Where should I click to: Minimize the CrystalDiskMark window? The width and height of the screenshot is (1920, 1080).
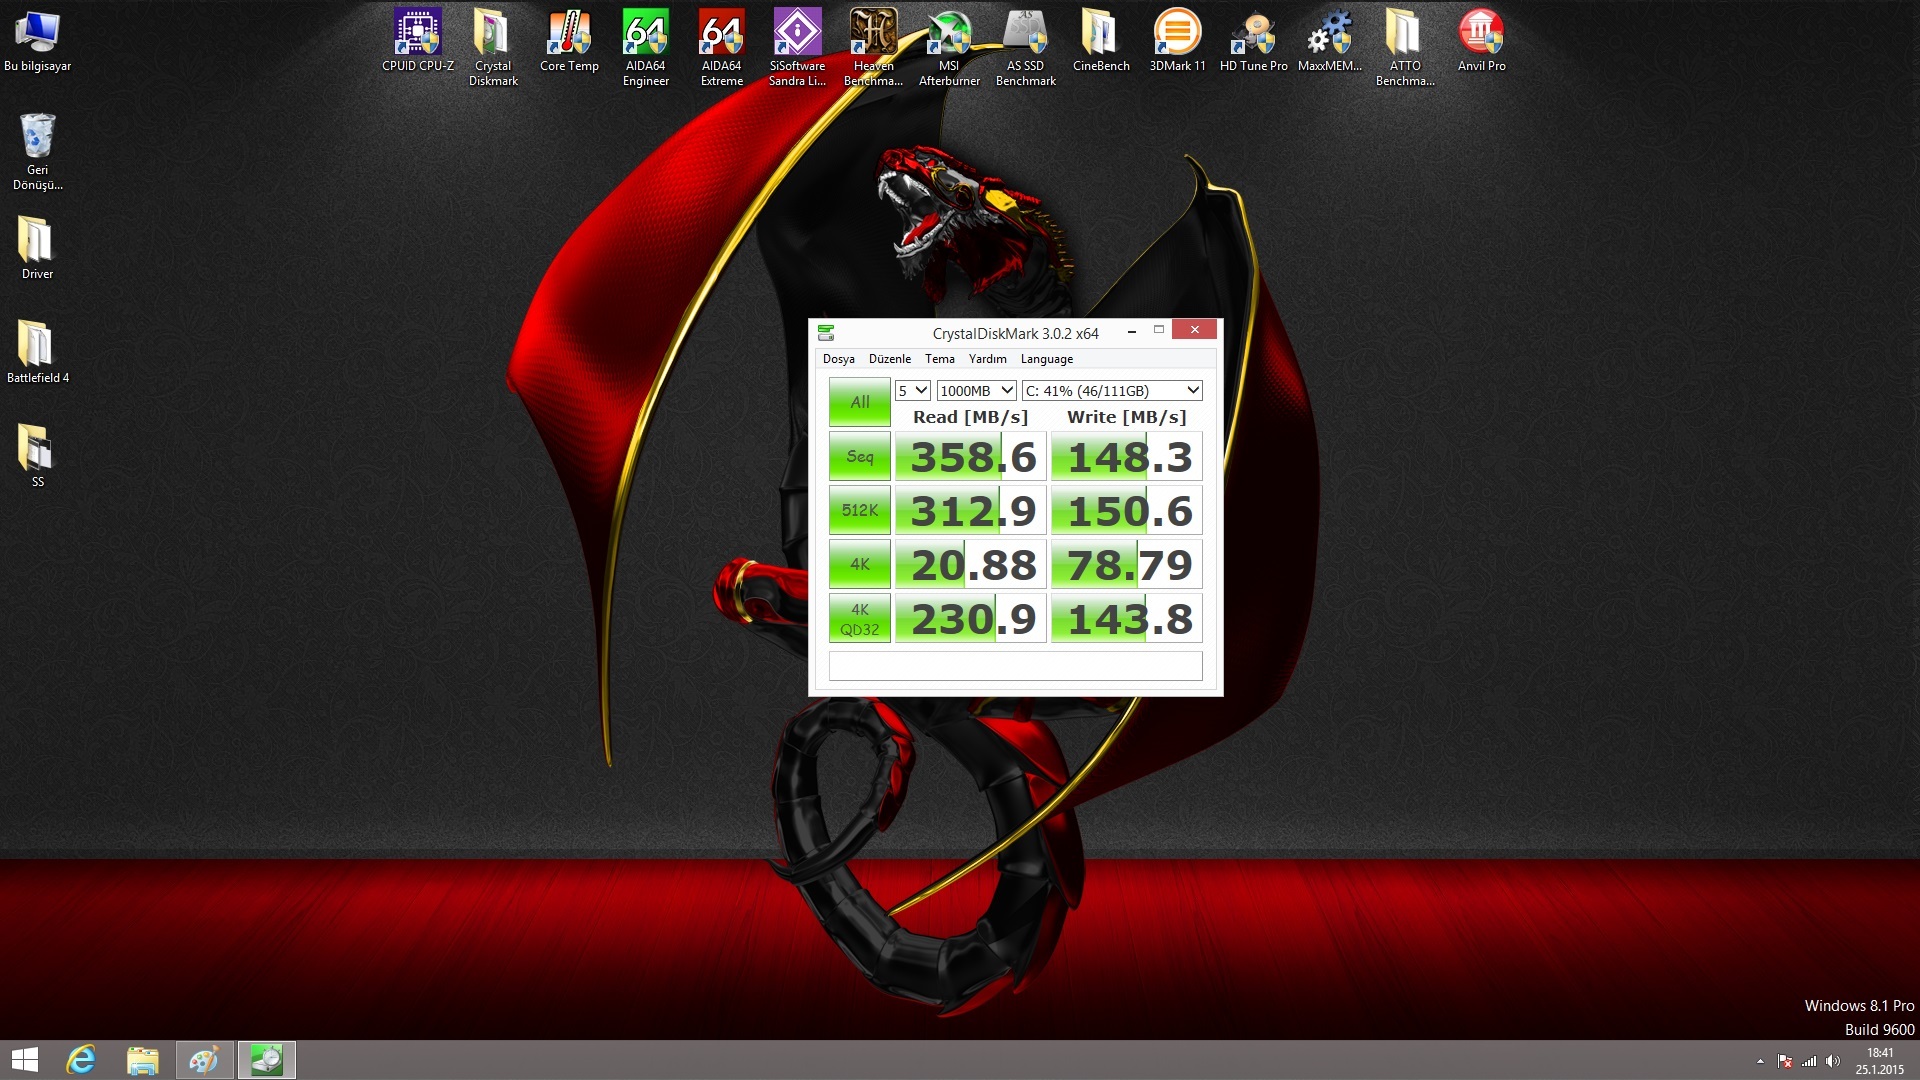(x=1131, y=330)
